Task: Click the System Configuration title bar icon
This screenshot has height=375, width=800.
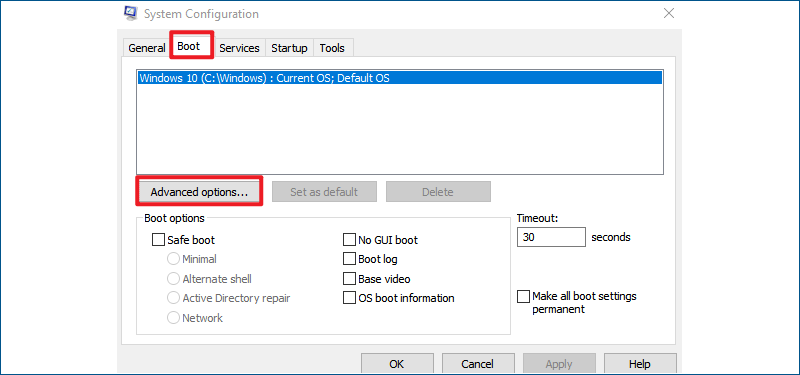Action: tap(130, 13)
